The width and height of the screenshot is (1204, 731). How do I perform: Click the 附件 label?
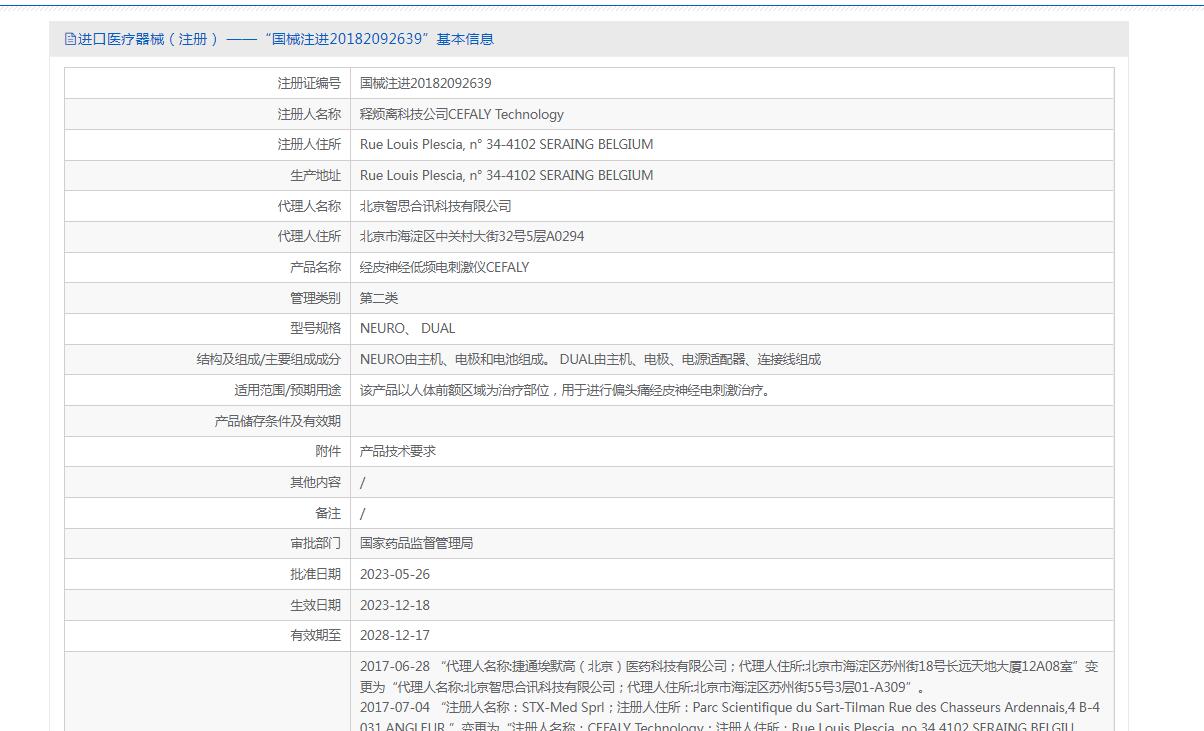pyautogui.click(x=328, y=451)
